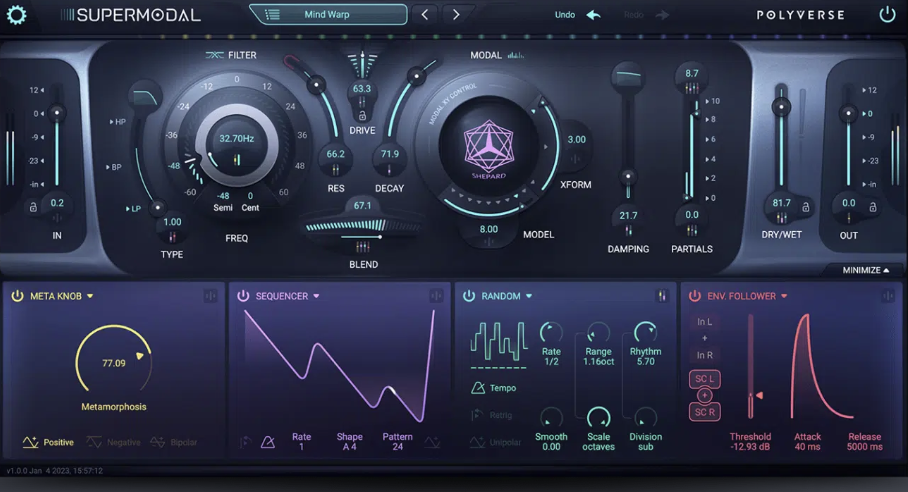This screenshot has height=492, width=908.
Task: Toggle the RANDOM power button
Action: pos(469,296)
